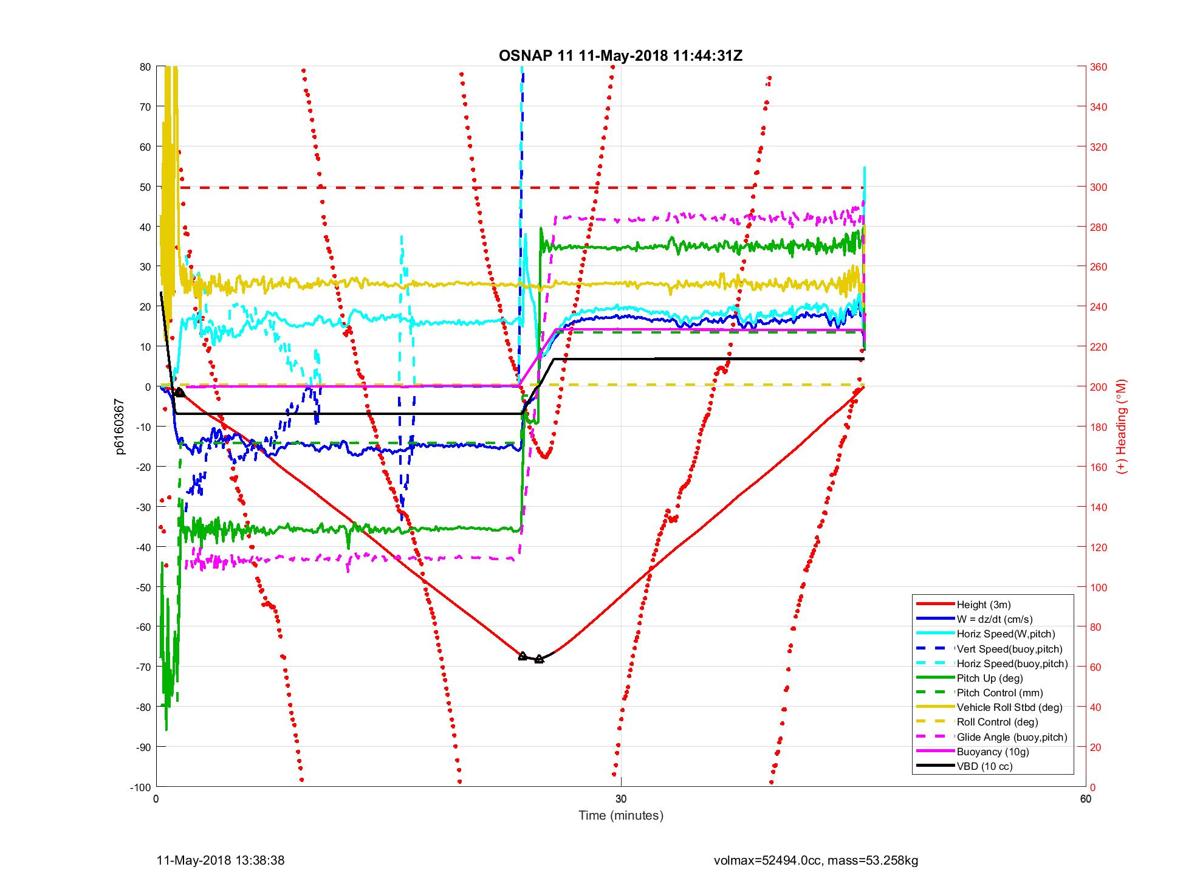Image resolution: width=1200 pixels, height=885 pixels.
Task: Click "Horiz Speed(W,pitch)" in the legend
Action: (x=1006, y=633)
